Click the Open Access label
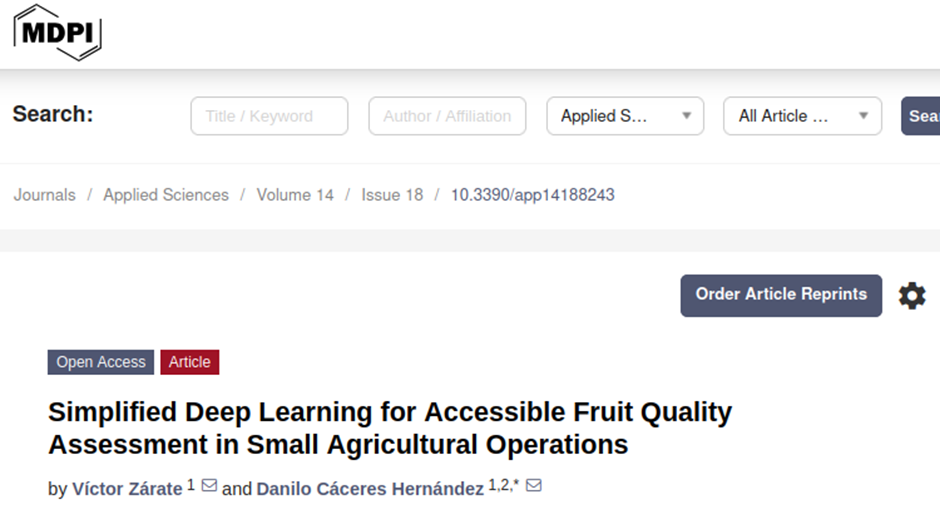Screen dimensions: 940x529 click(100, 362)
